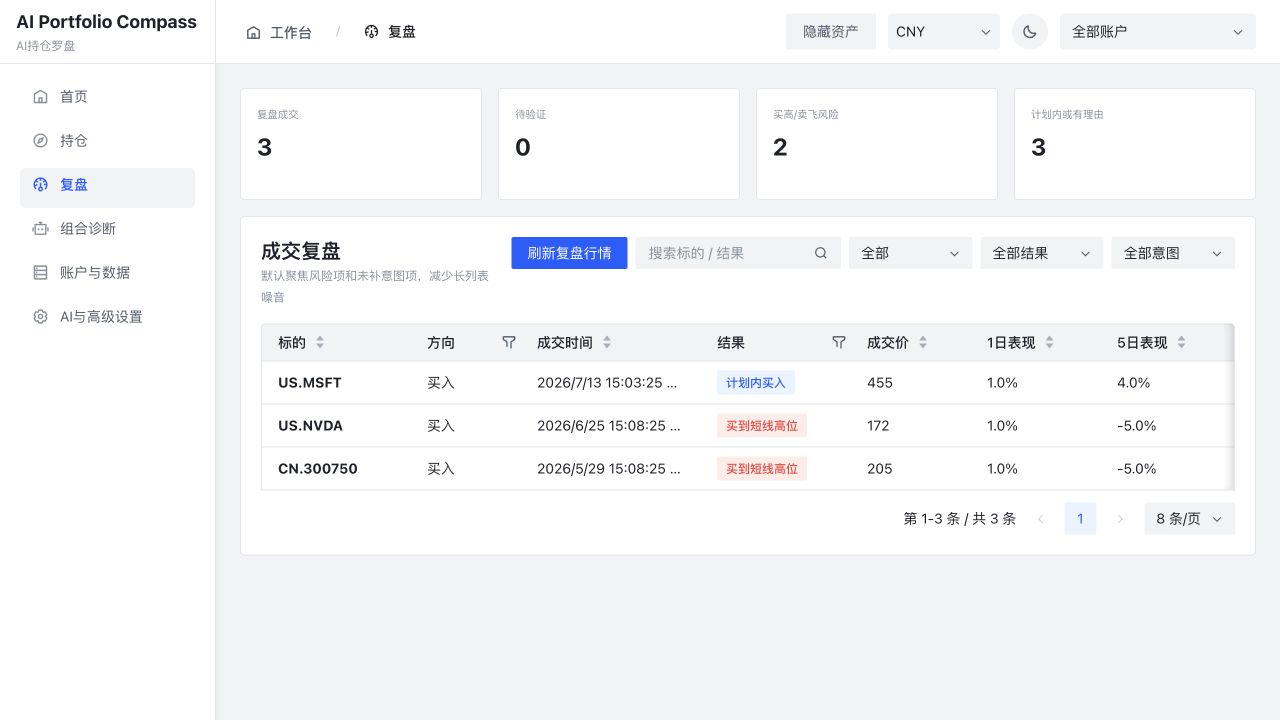This screenshot has height=720, width=1280.
Task: Open 持仓 in the sidebar menu
Action: pos(107,141)
